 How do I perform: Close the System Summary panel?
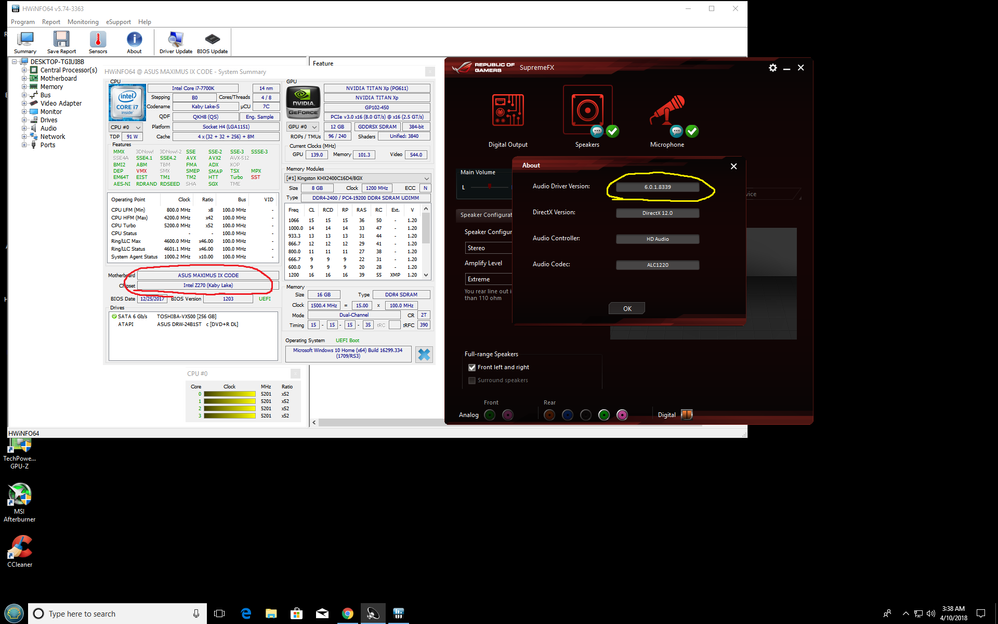pos(430,72)
